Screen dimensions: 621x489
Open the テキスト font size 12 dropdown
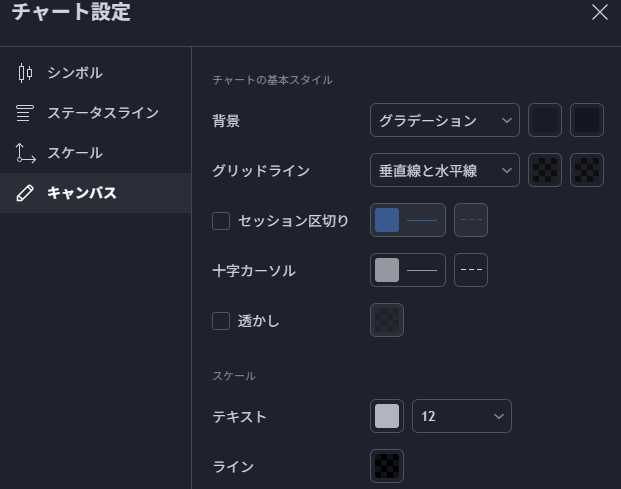461,417
